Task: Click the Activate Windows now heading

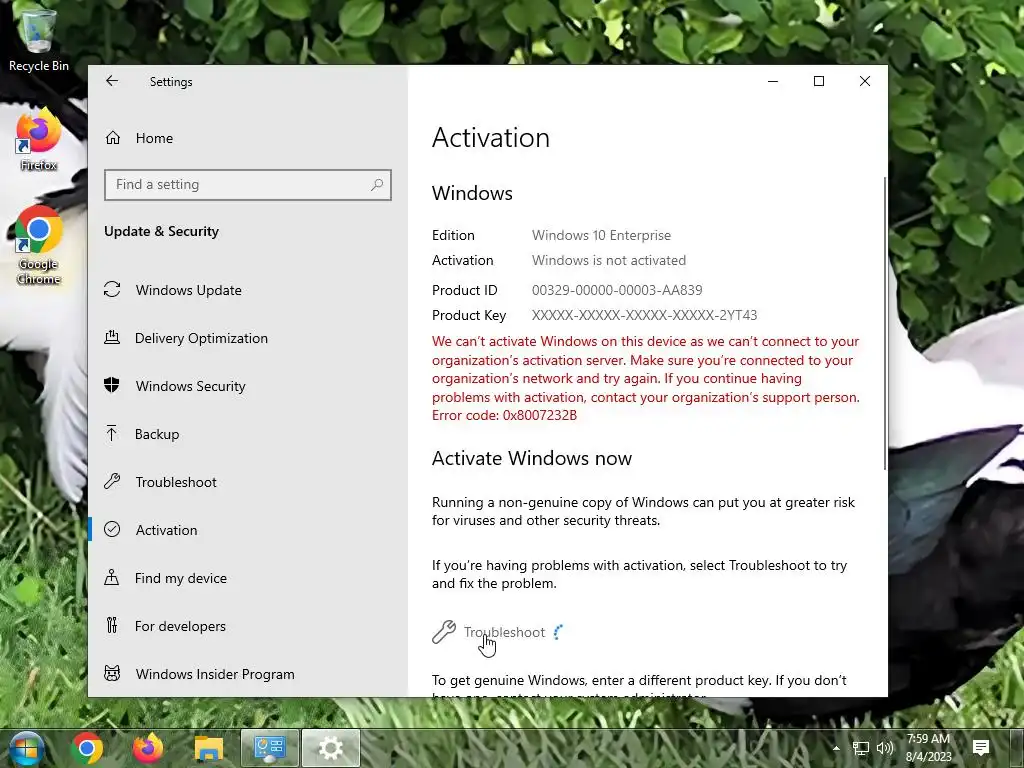Action: click(532, 458)
